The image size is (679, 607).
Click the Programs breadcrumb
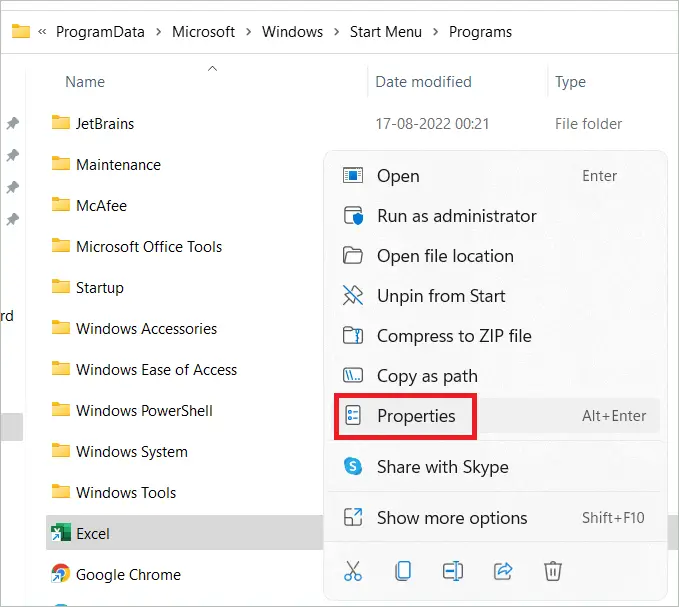click(480, 32)
